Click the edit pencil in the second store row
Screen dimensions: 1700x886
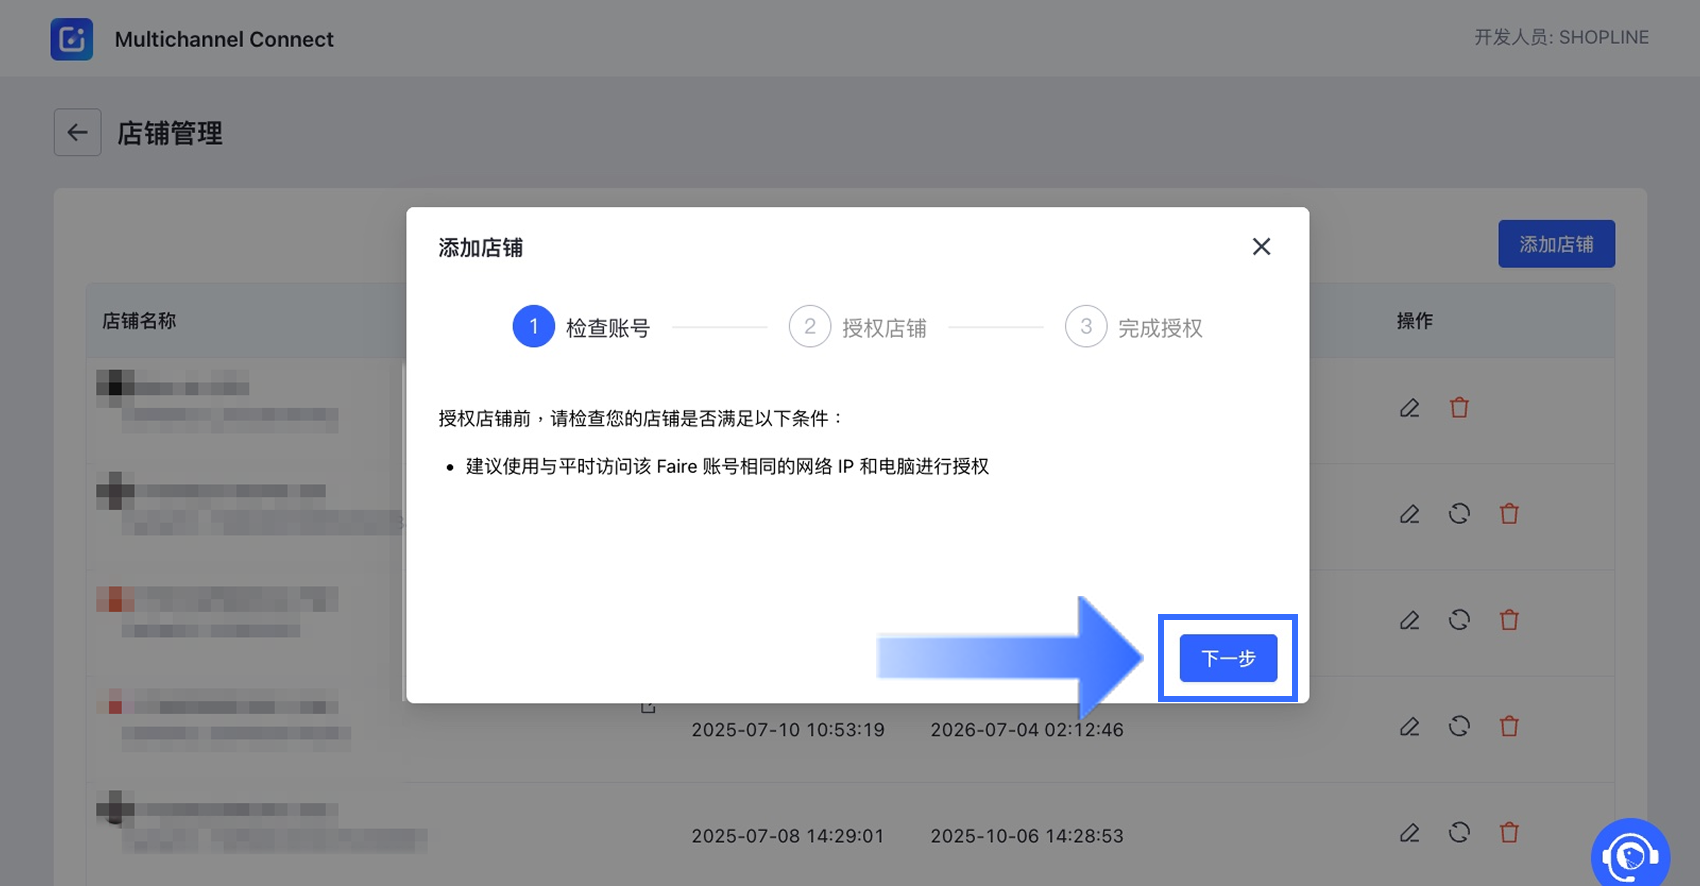(x=1409, y=514)
